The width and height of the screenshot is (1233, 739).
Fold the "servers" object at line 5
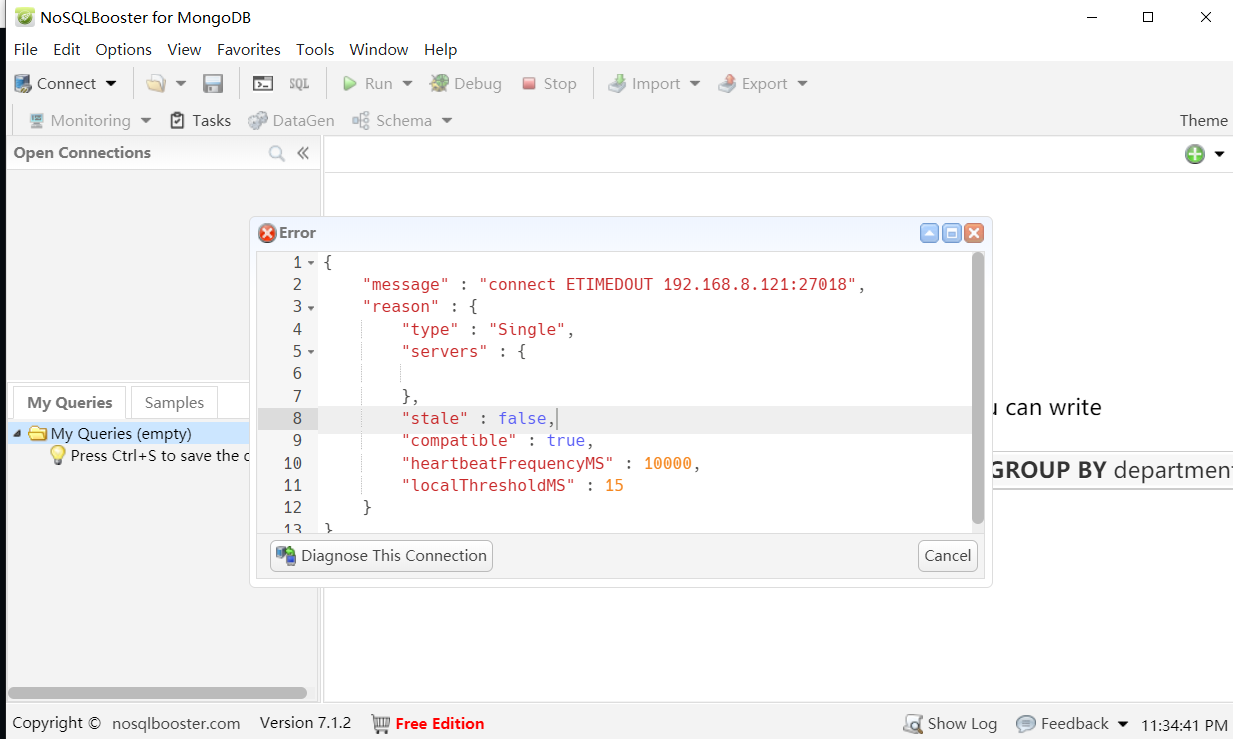pyautogui.click(x=311, y=352)
